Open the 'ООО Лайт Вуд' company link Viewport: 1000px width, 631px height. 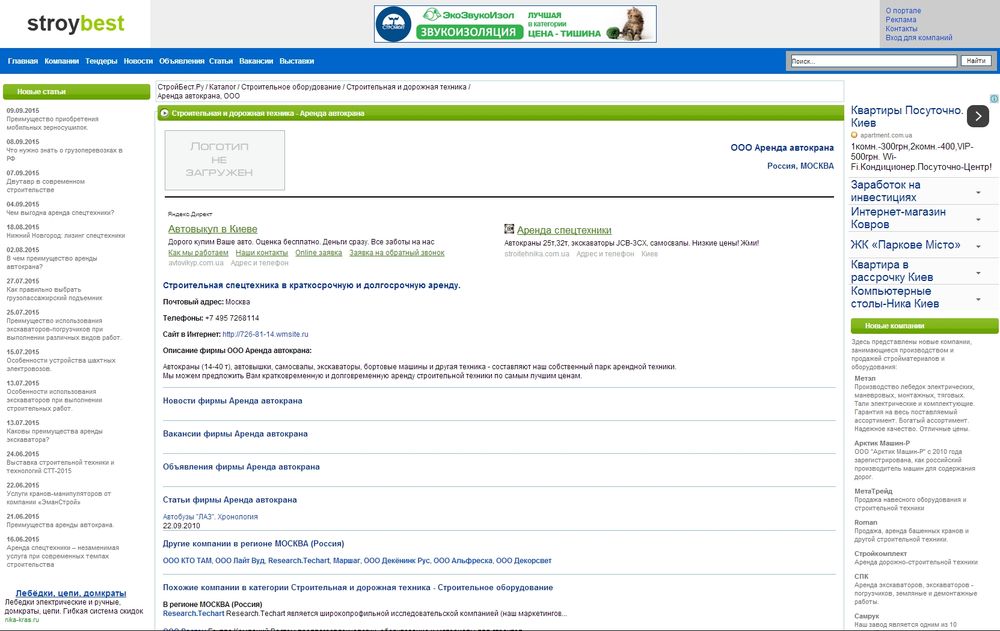(x=240, y=561)
